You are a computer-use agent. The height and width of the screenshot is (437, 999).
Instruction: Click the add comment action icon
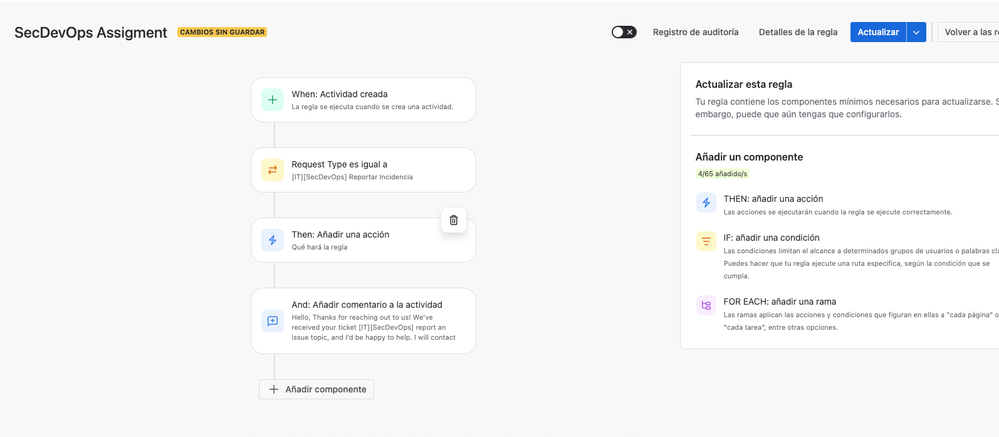pos(273,321)
